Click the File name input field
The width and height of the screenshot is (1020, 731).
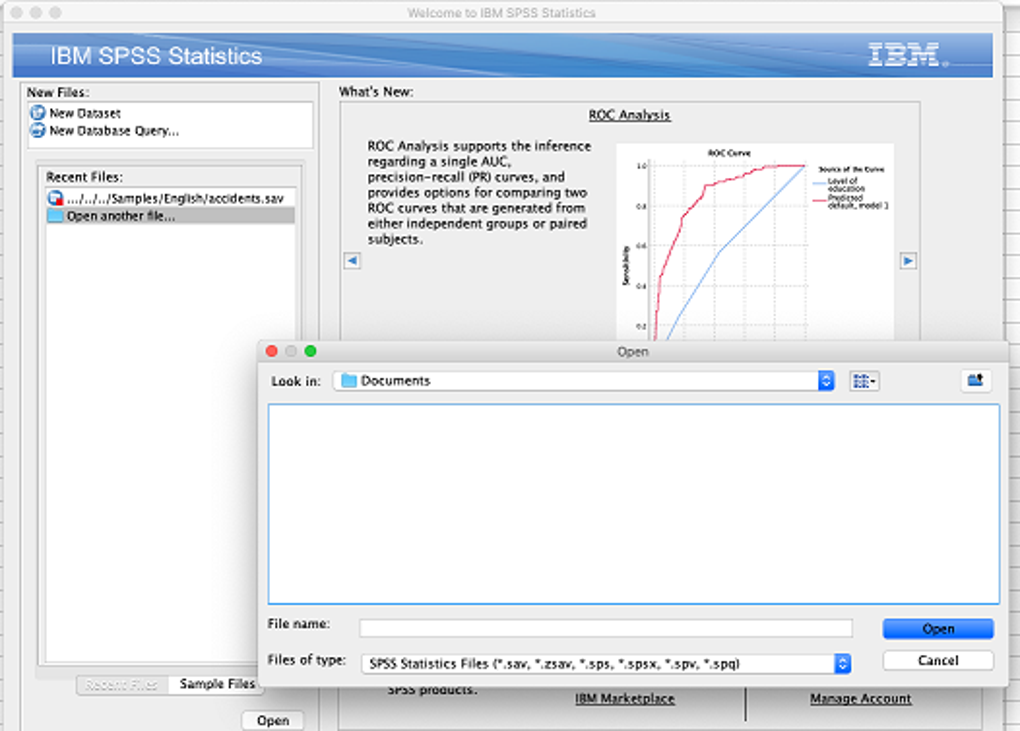(x=606, y=628)
